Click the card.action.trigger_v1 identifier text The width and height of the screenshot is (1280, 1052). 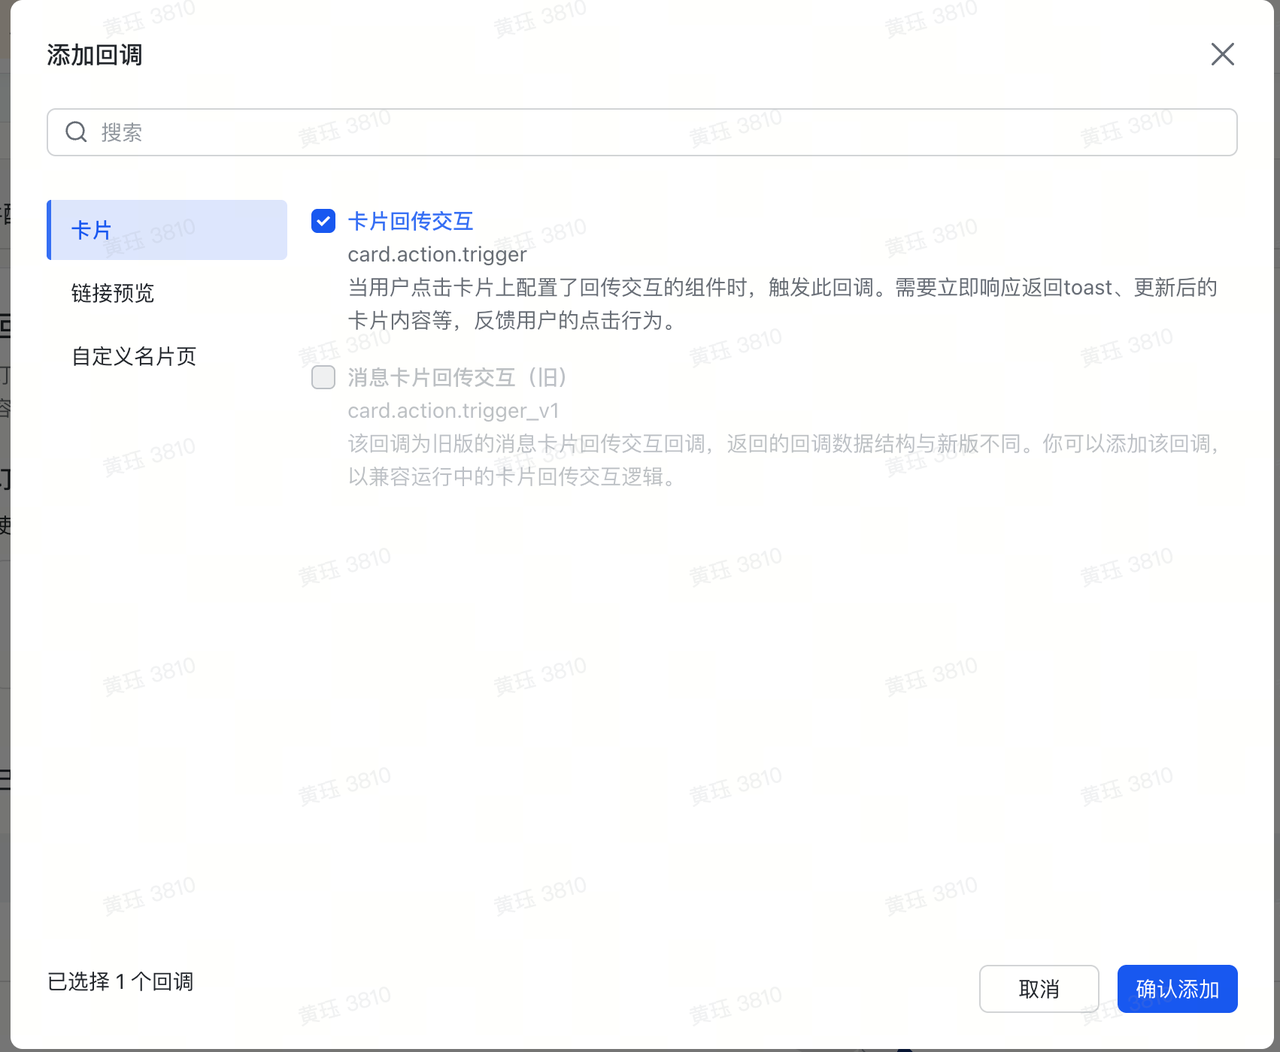454,410
